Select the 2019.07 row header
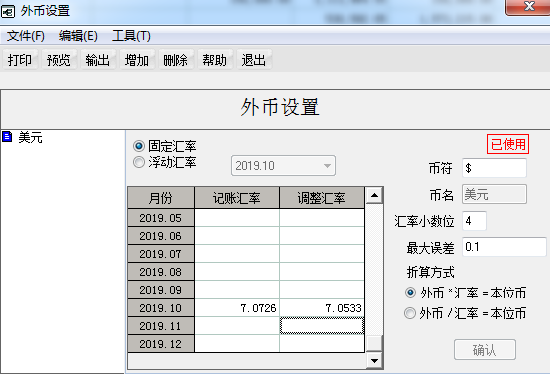Viewport: 550px width, 374px height. point(161,254)
